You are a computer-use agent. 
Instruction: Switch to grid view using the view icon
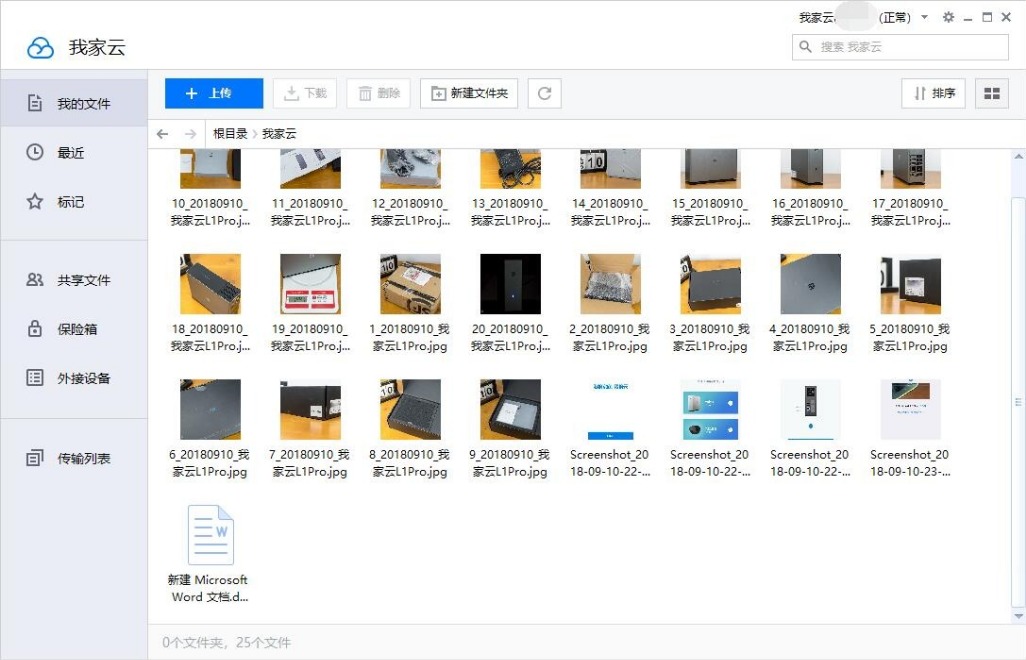(992, 93)
